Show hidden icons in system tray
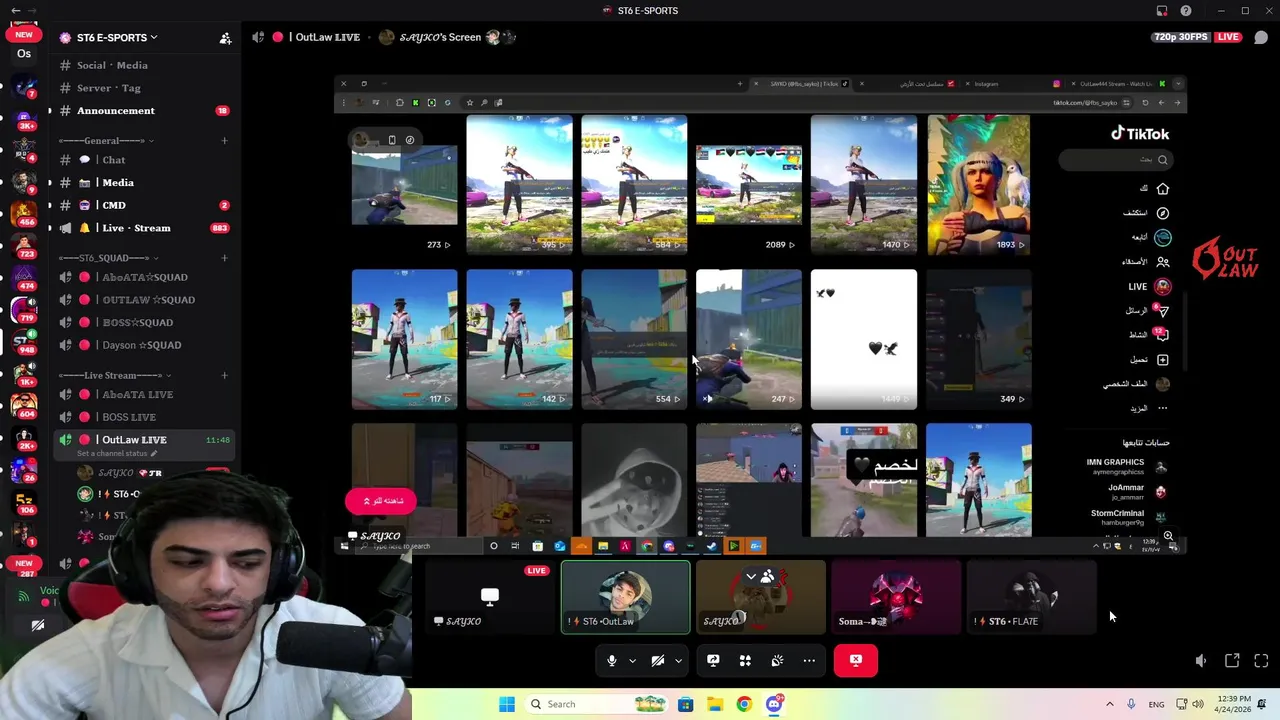1280x720 pixels. pyautogui.click(x=1109, y=704)
